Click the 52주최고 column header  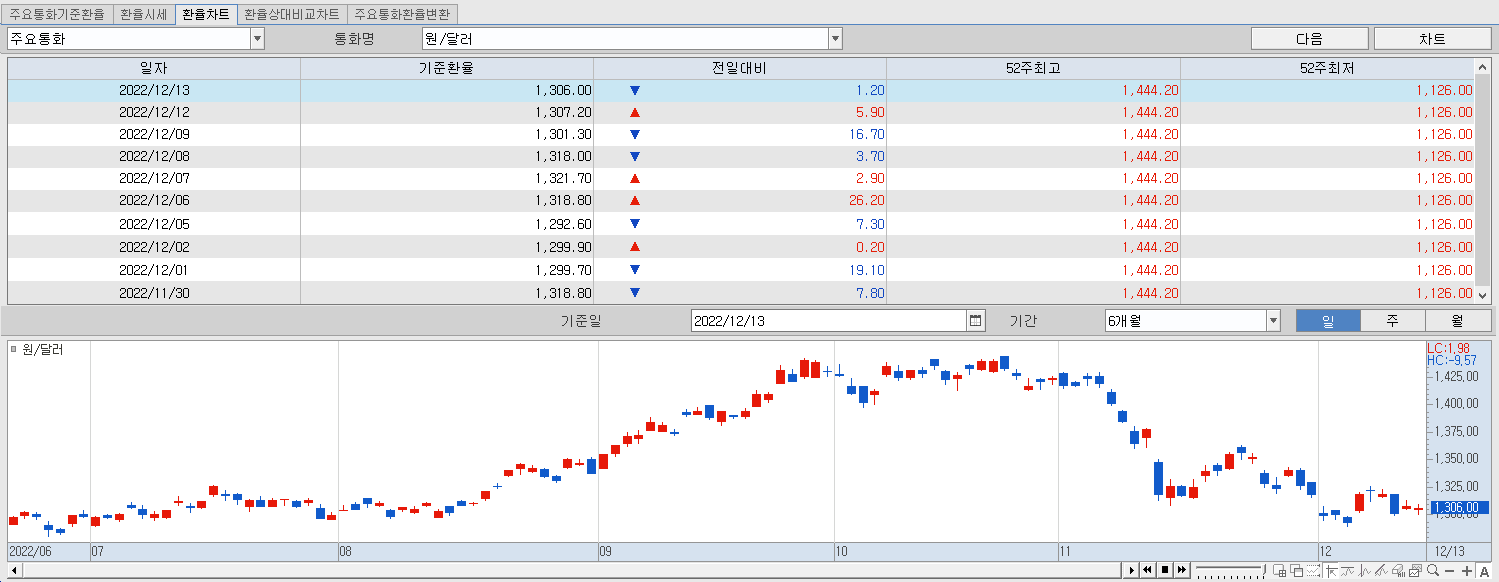(x=1033, y=68)
